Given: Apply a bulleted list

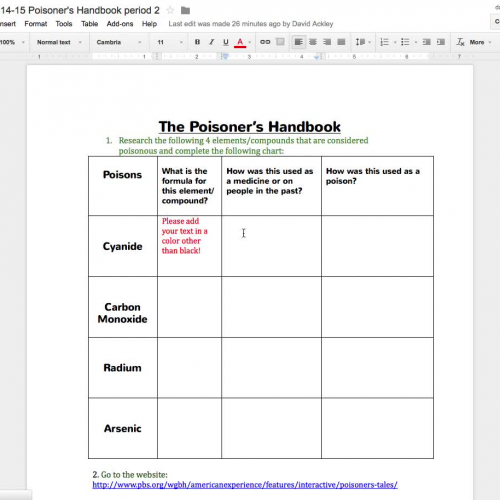Looking at the screenshot, I should point(405,42).
